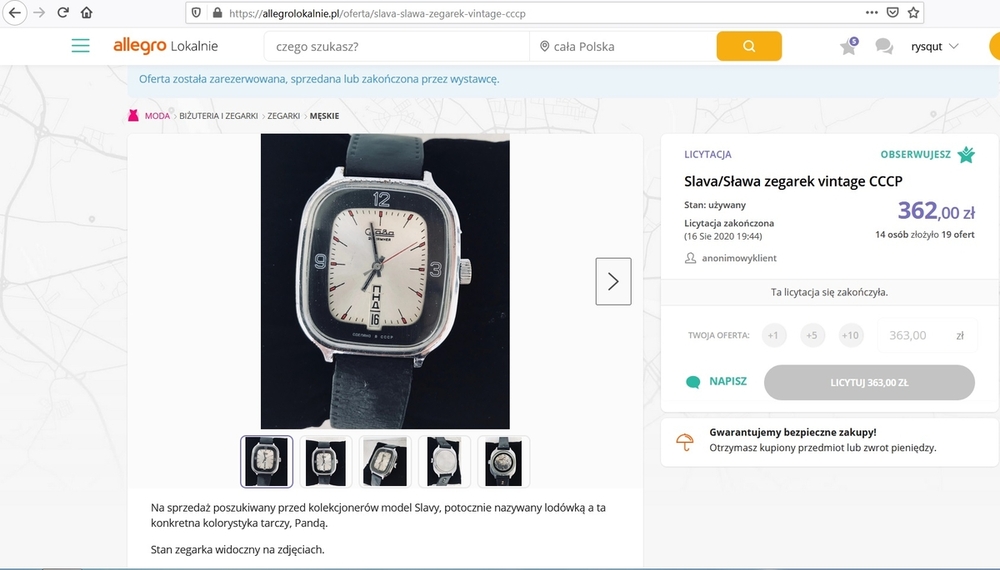Focus the czego szukasz search field
Viewport: 1000px width, 570px height.
(395, 46)
